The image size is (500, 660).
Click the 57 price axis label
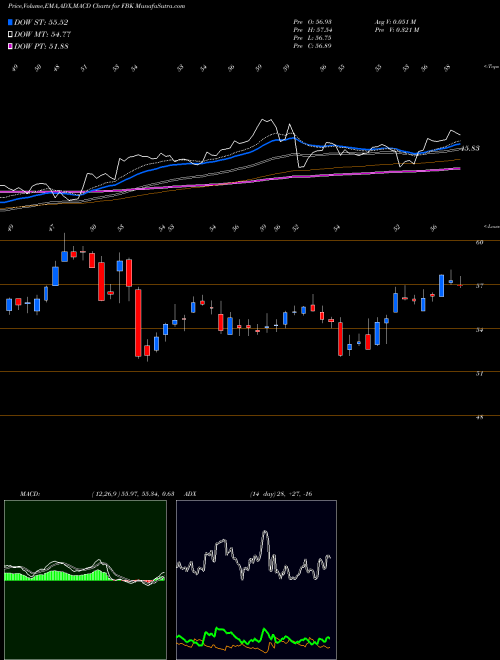coord(479,286)
